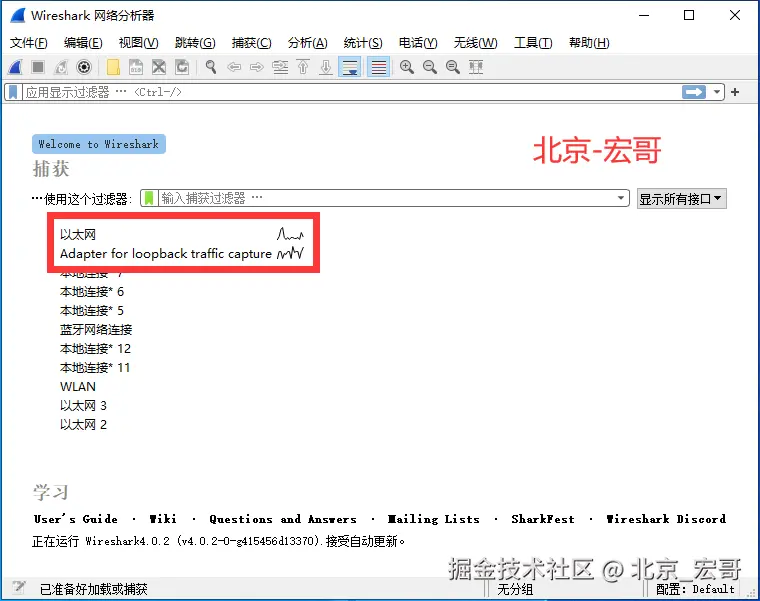
Task: Click the reload capture file icon
Action: pyautogui.click(x=182, y=67)
